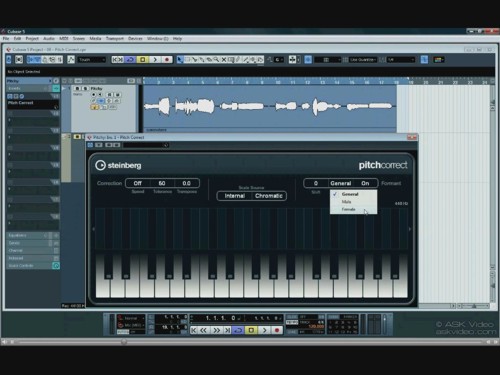This screenshot has height=375, width=500.
Task: Expand the Sends section in inspector
Action: (32, 243)
